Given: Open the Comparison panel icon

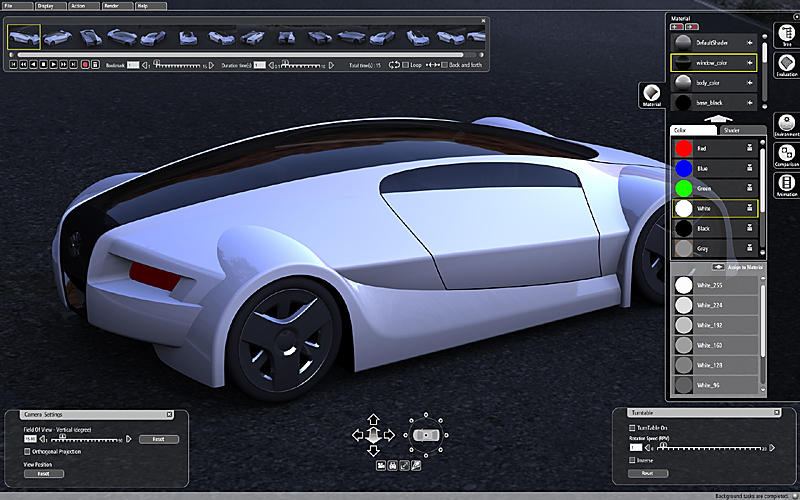Looking at the screenshot, I should 786,154.
